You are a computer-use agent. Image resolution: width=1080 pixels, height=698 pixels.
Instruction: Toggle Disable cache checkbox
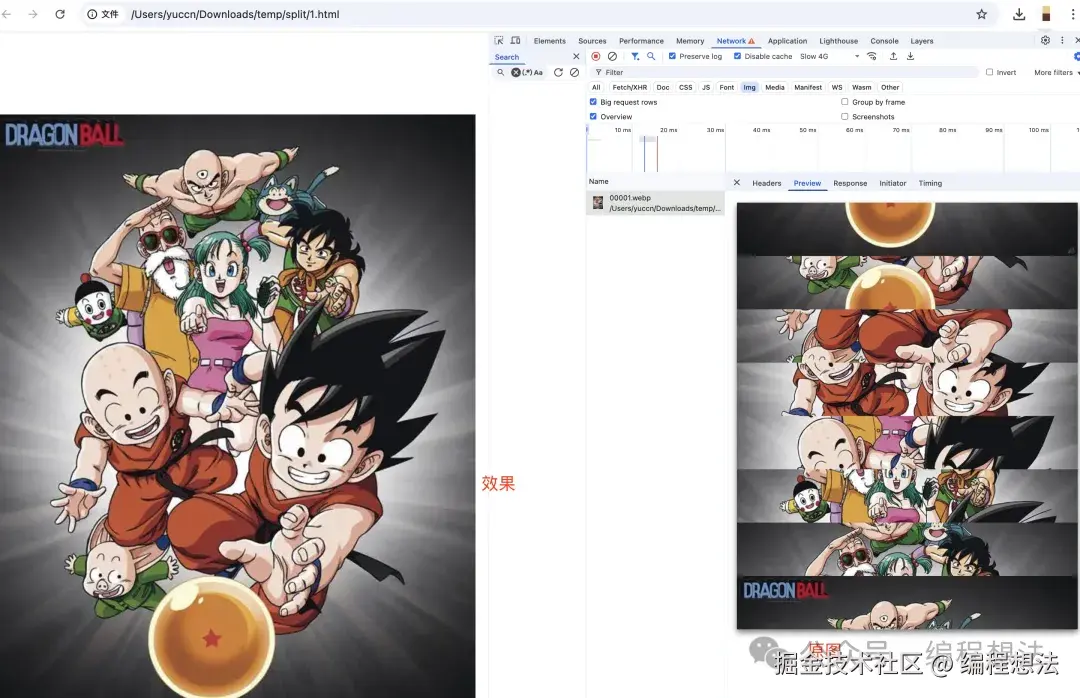click(737, 57)
